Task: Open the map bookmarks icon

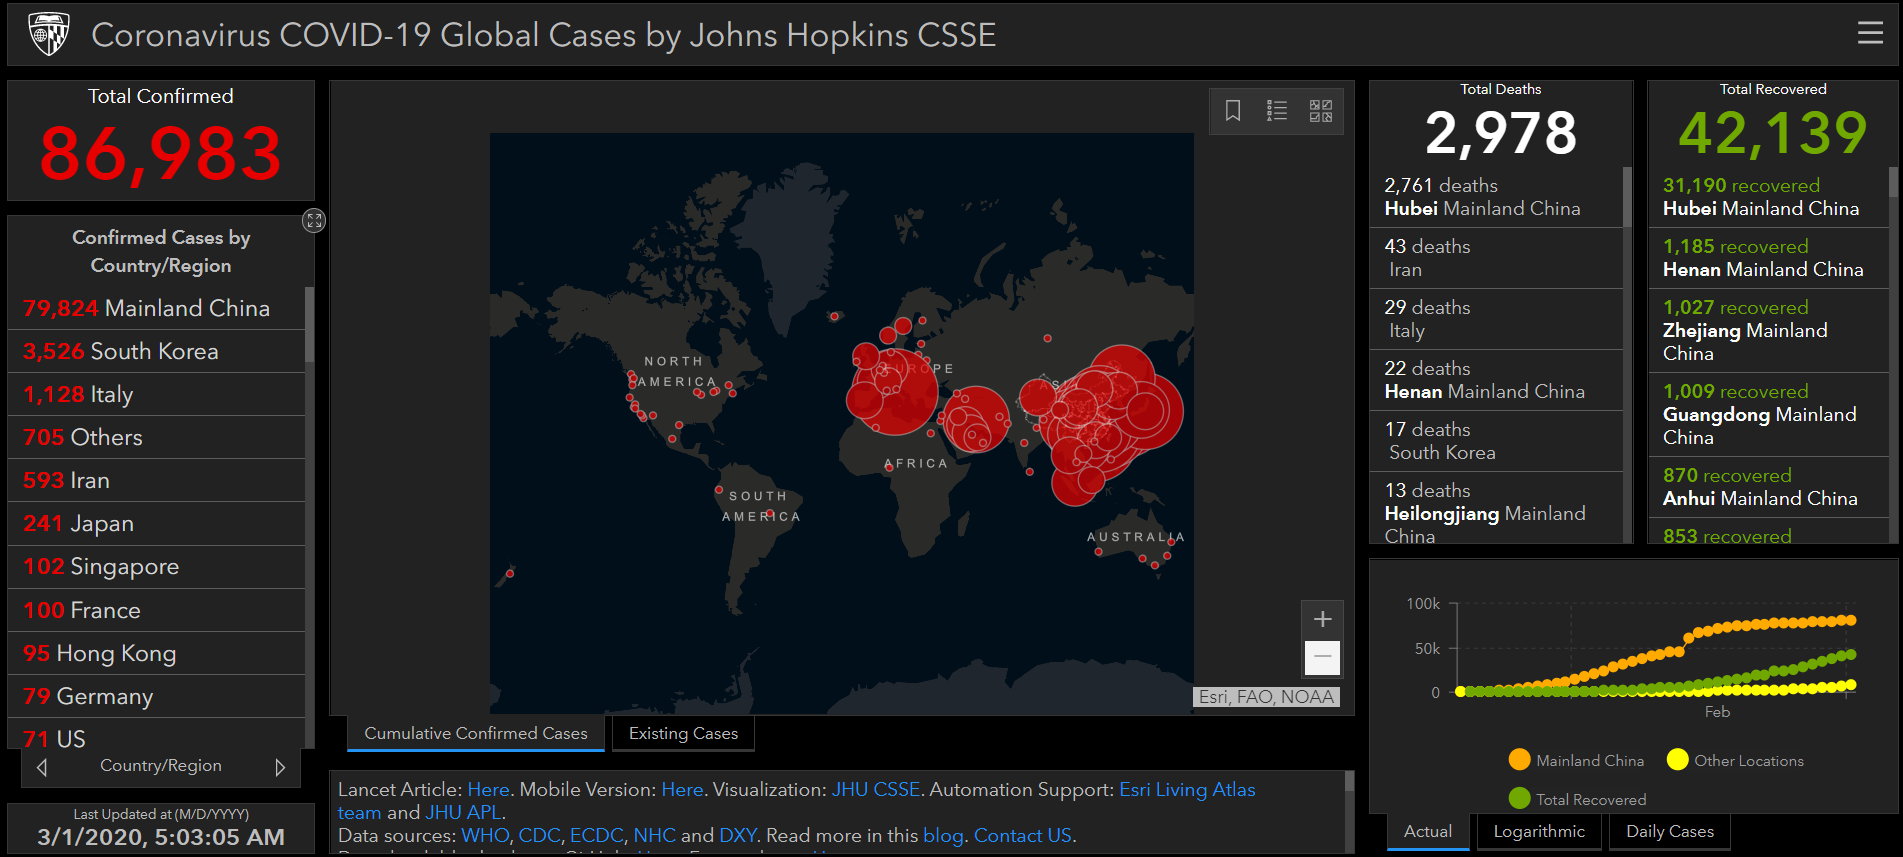Action: [1233, 111]
